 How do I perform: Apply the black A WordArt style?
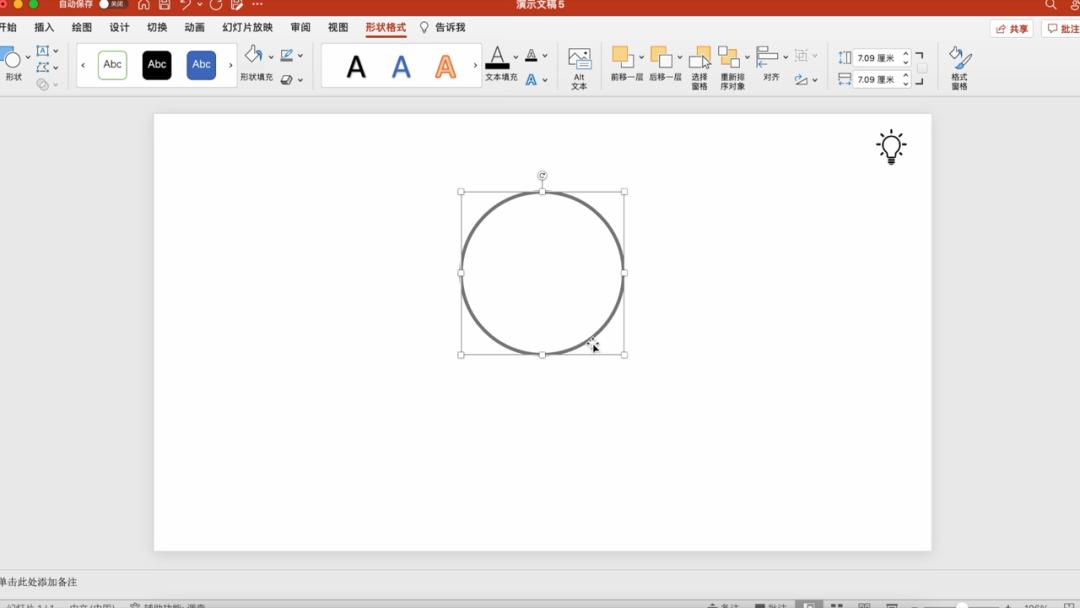356,67
